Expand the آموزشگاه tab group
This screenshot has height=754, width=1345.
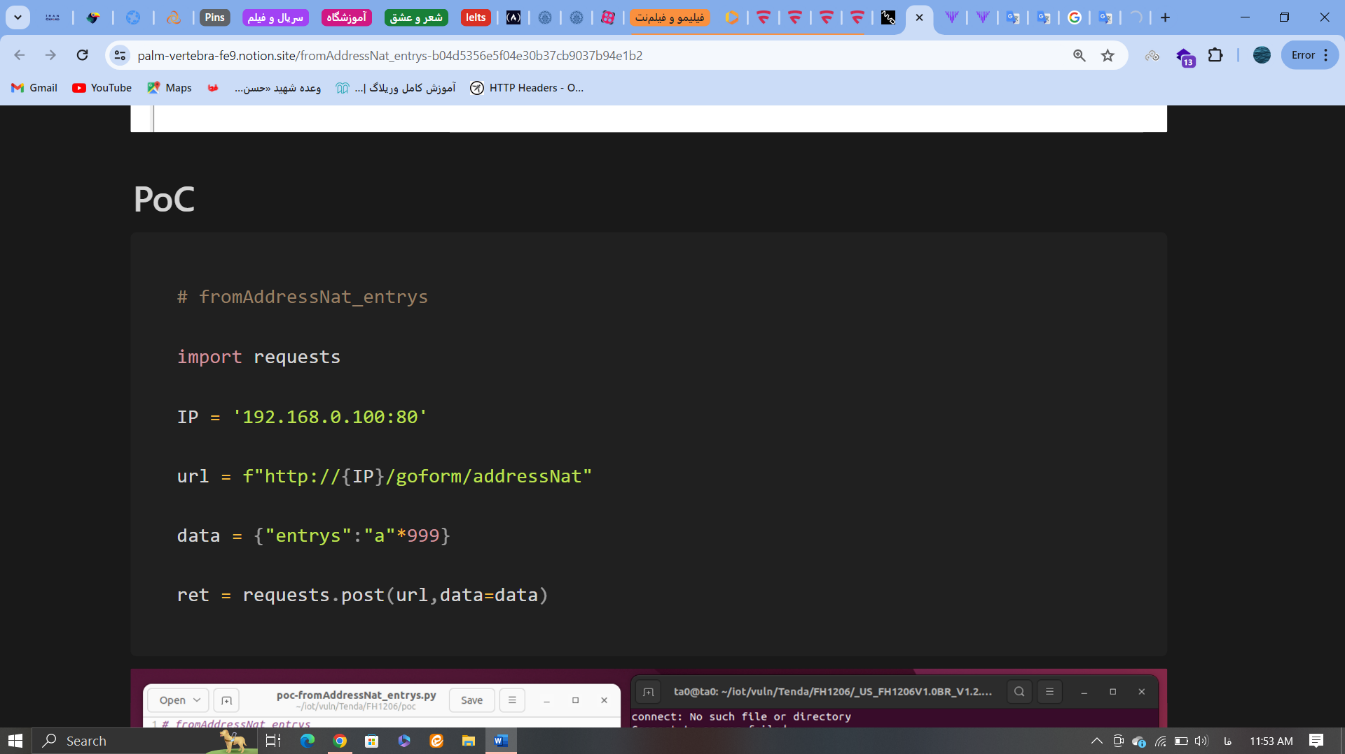[x=347, y=17]
